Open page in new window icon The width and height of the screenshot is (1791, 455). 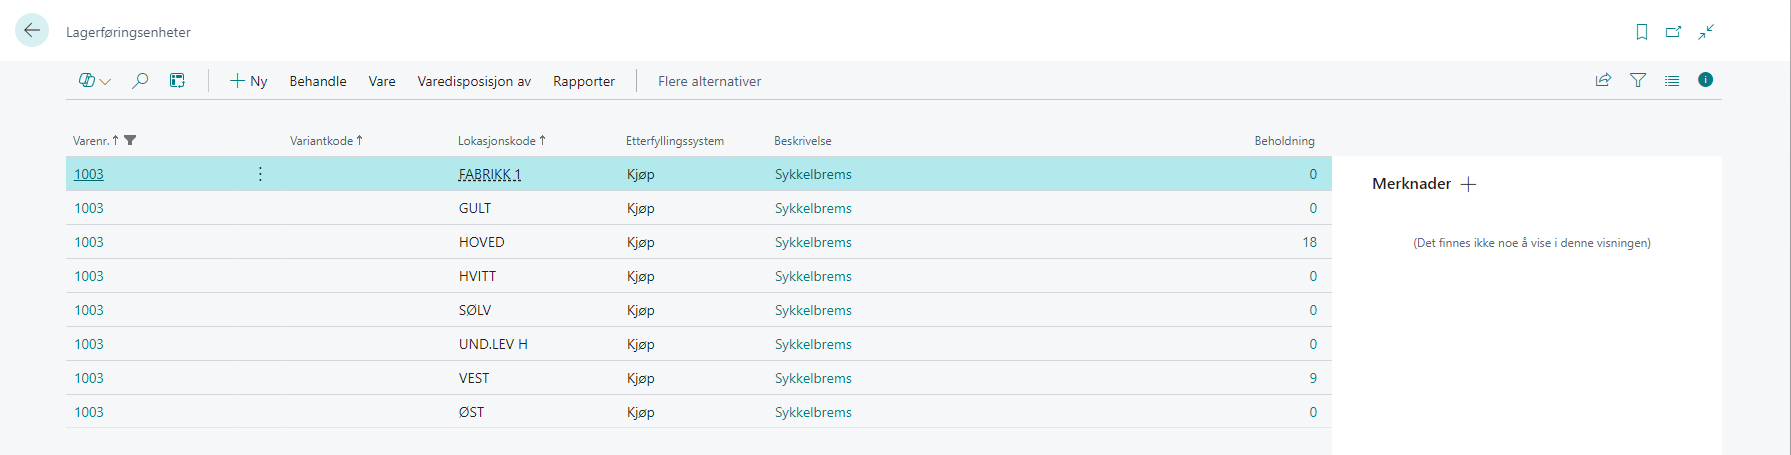click(x=1673, y=32)
